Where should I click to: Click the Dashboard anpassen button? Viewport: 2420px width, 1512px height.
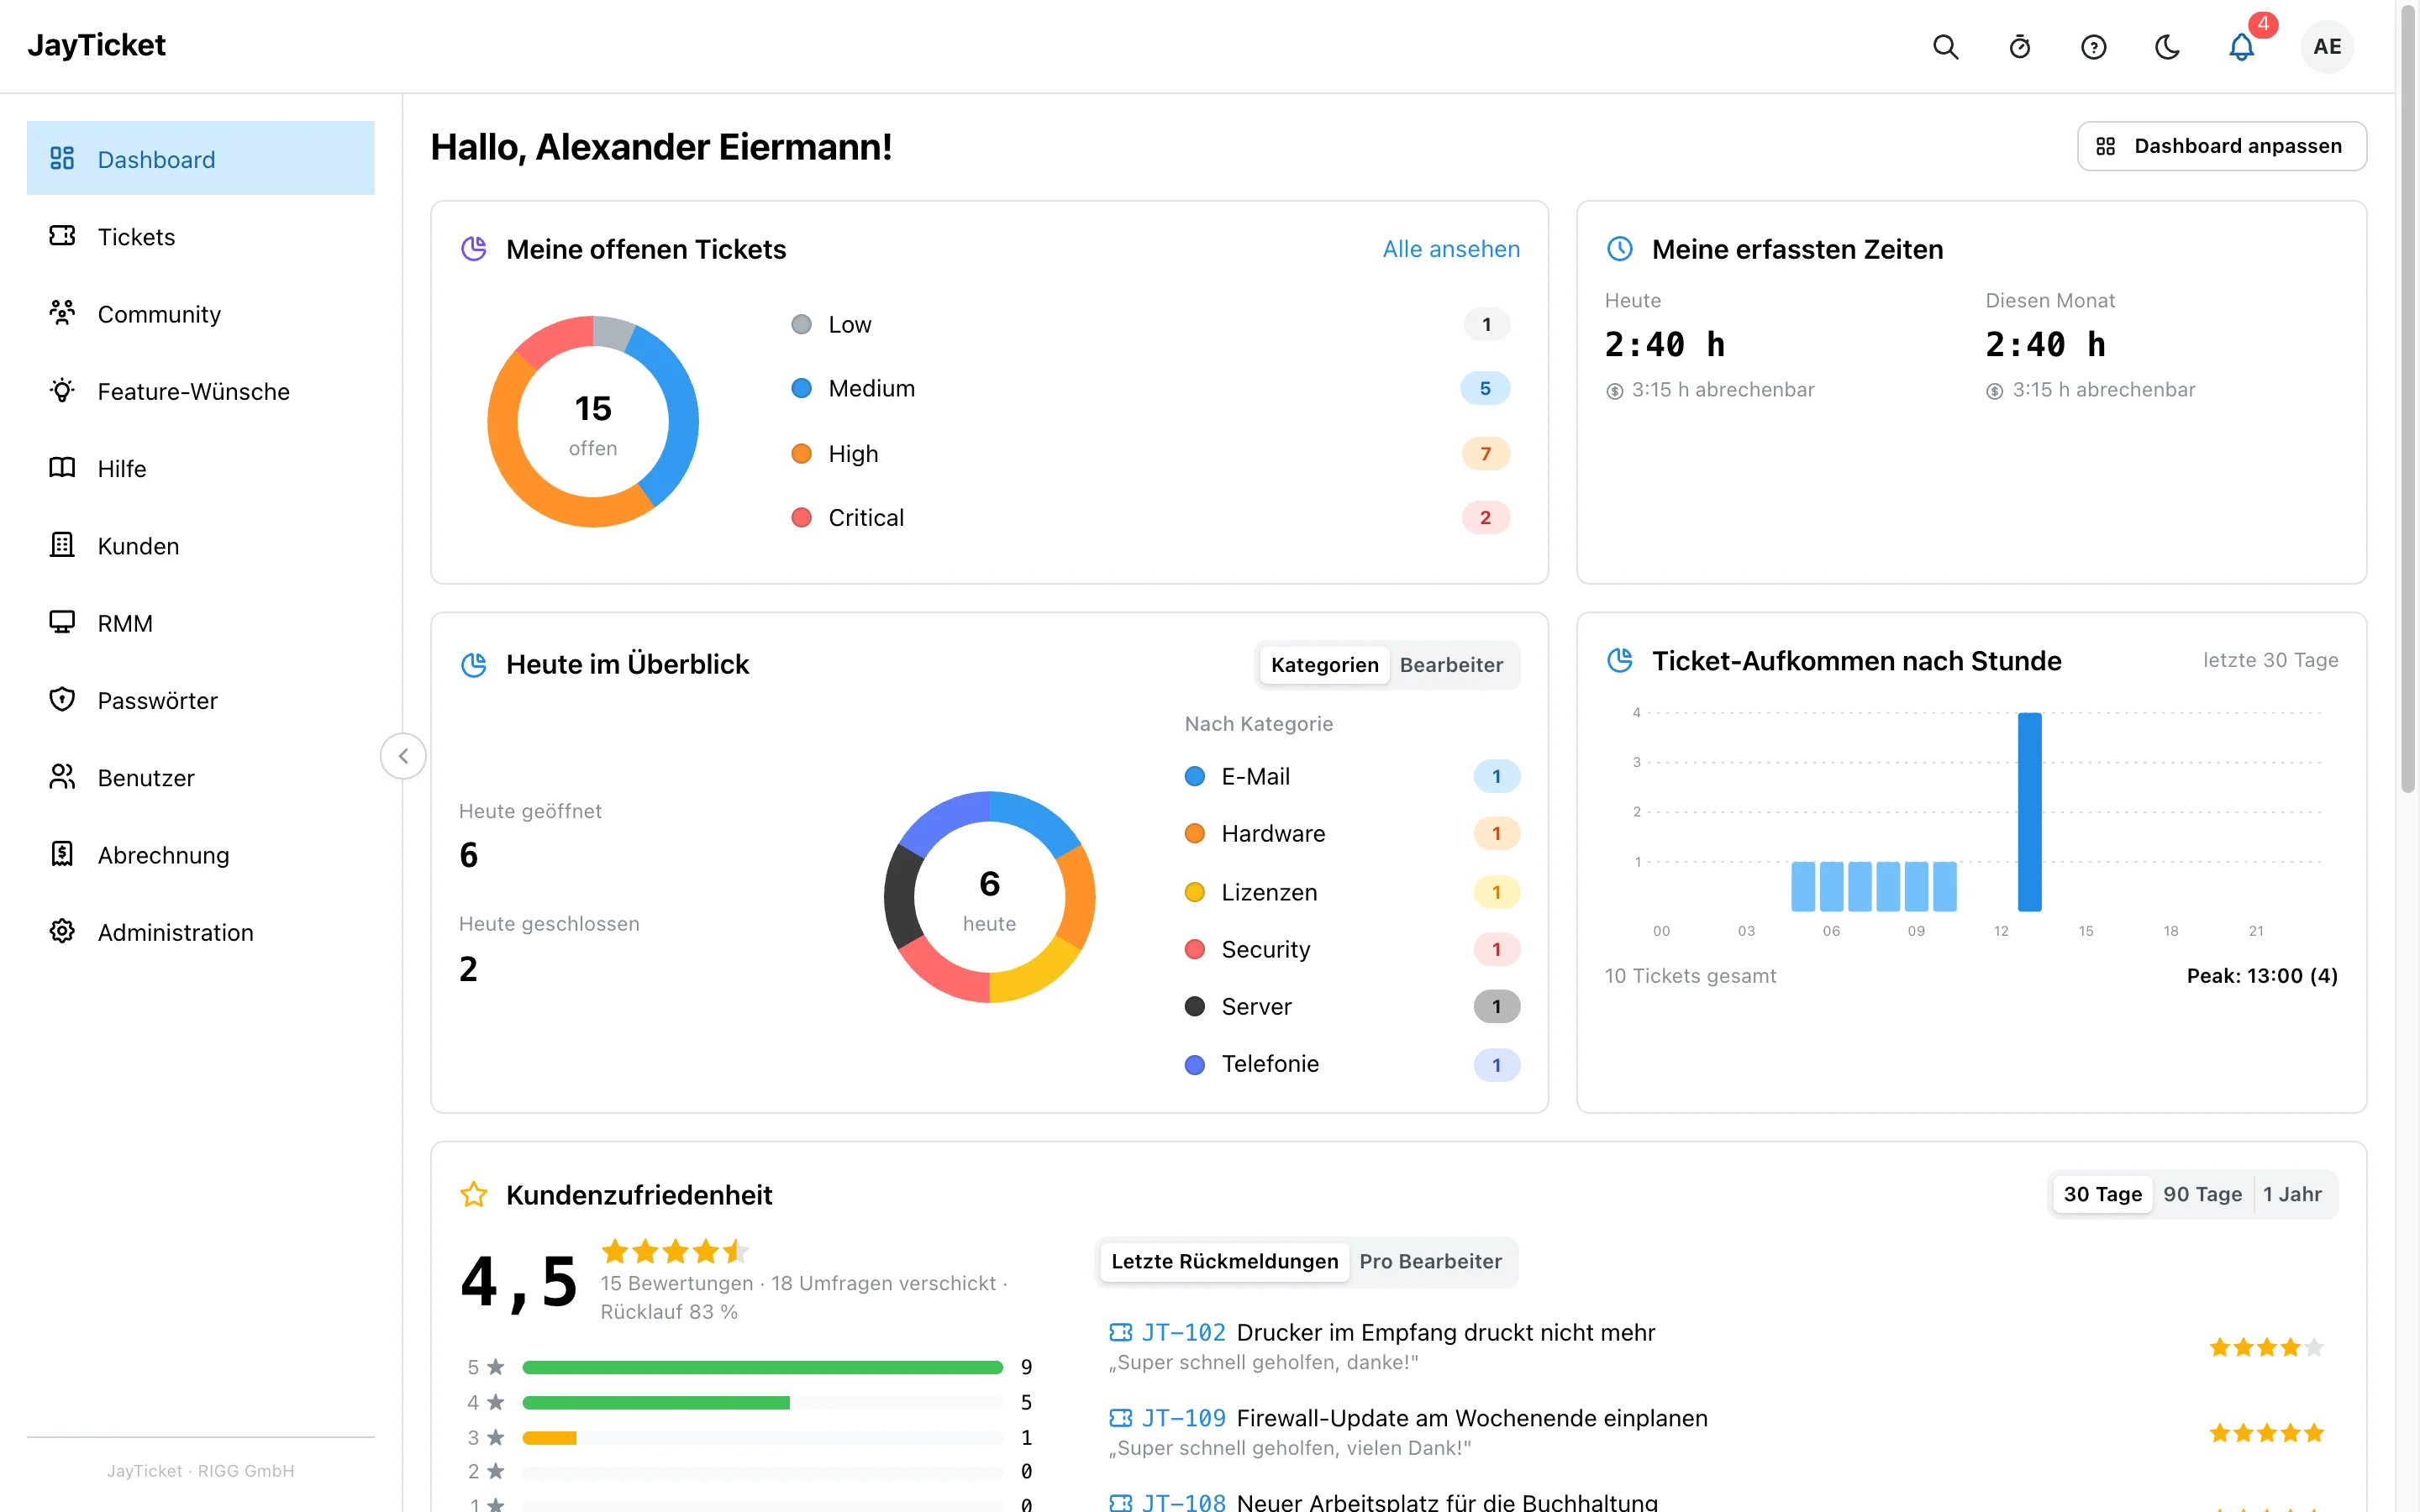[2221, 146]
